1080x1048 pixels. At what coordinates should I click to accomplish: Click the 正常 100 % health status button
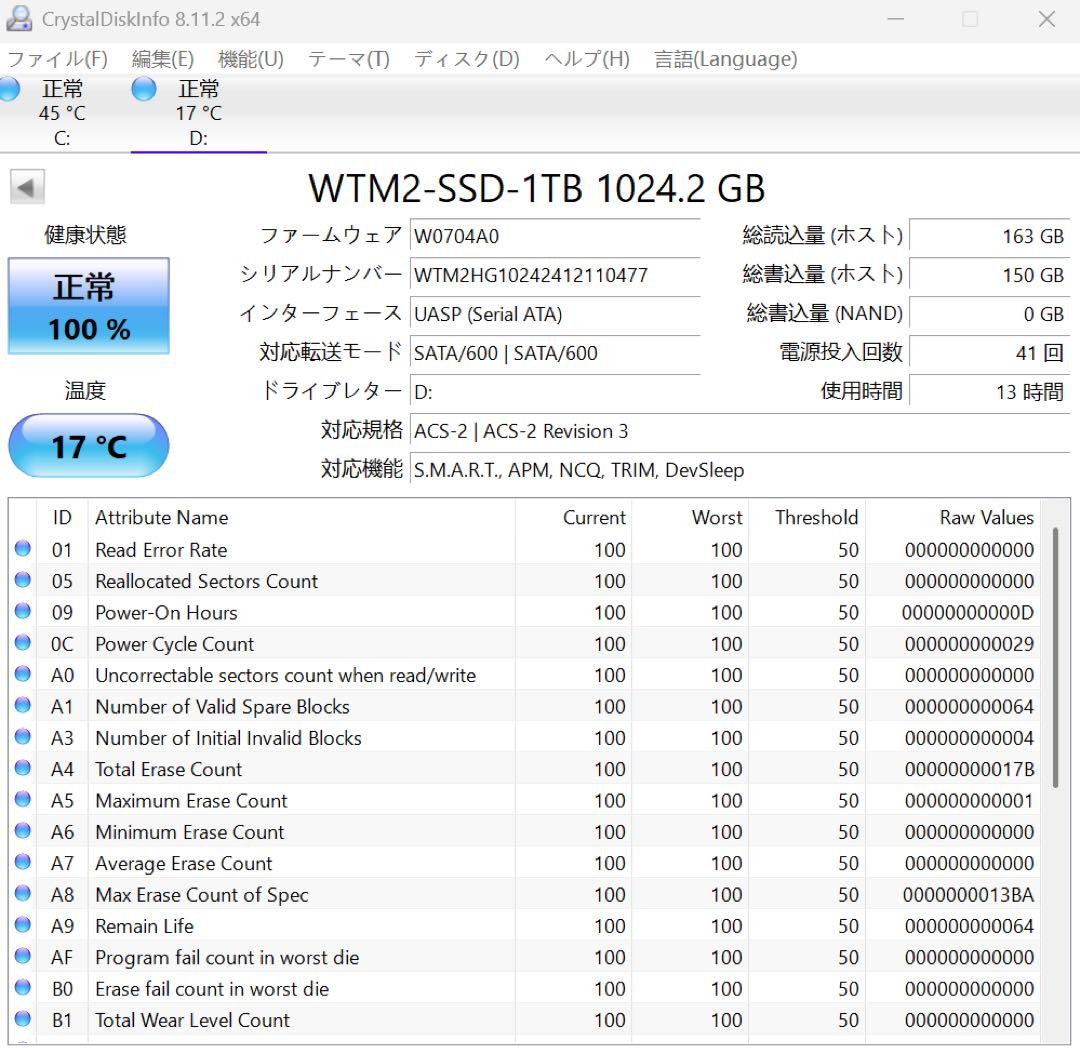click(x=89, y=306)
